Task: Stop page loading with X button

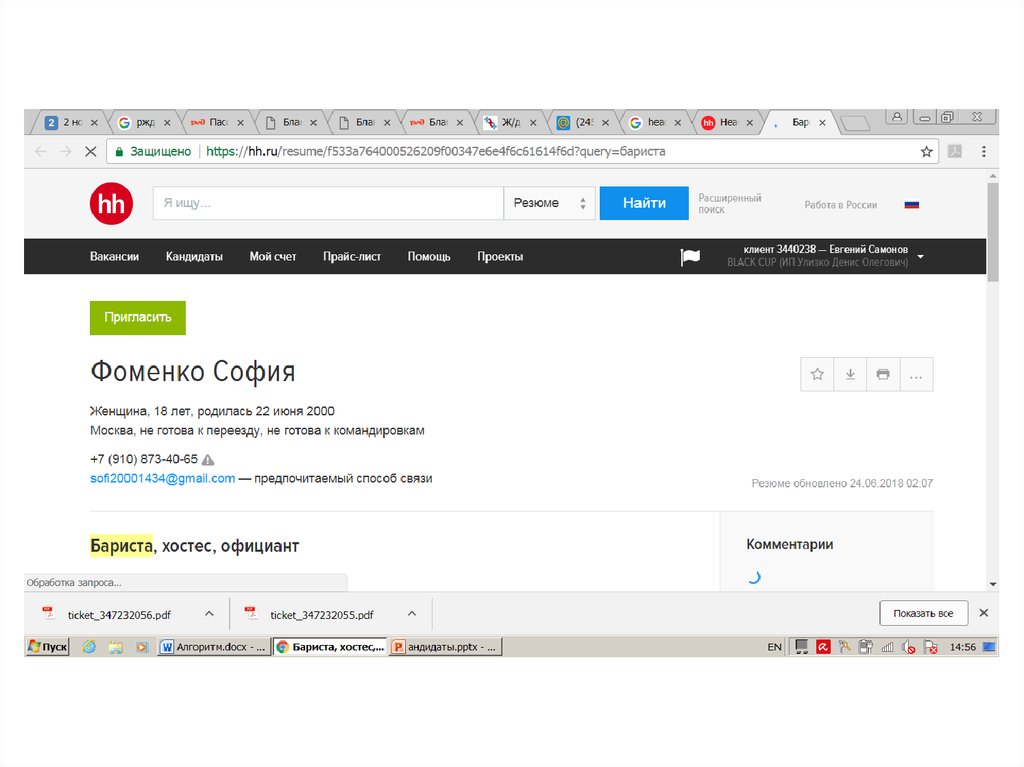Action: (x=90, y=152)
